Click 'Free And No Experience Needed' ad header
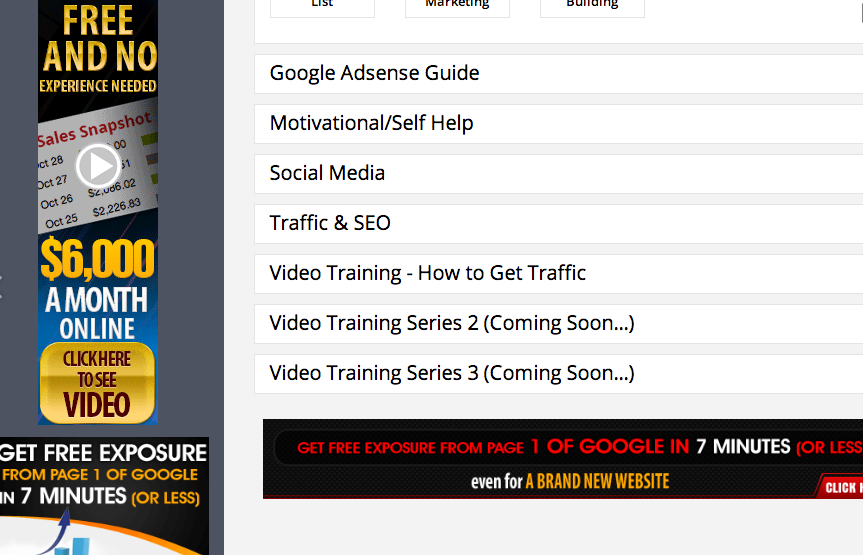 tap(98, 48)
